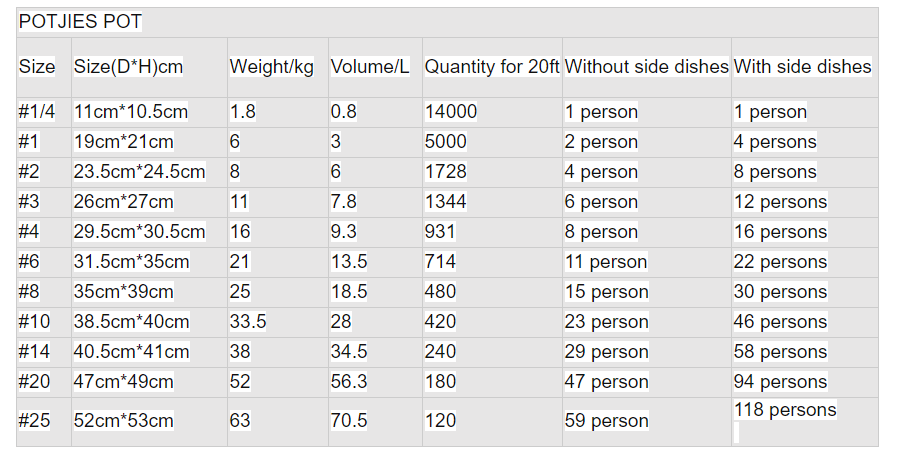Screen dimensions: 902x467
Task: Select the 14000 quantity cell
Action: tap(451, 112)
